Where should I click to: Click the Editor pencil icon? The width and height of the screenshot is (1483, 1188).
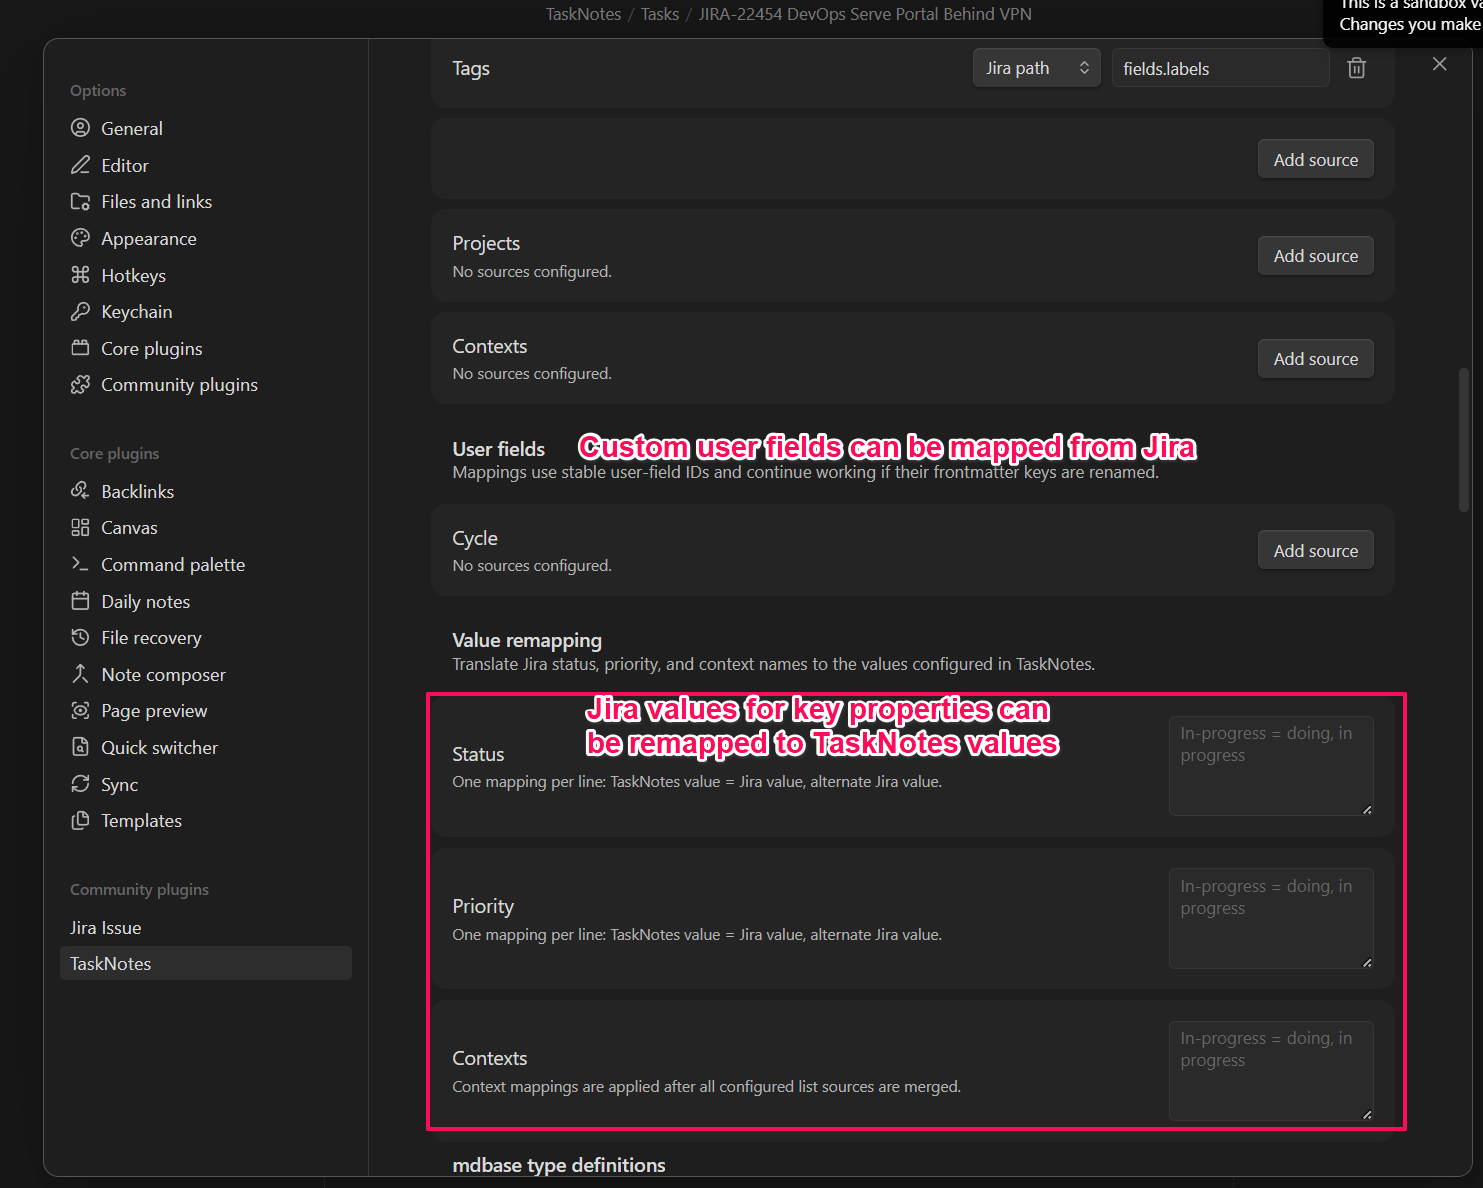tap(80, 165)
